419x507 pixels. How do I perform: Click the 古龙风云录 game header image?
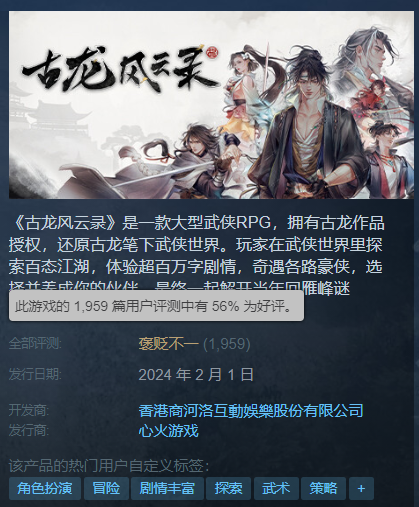click(x=211, y=105)
